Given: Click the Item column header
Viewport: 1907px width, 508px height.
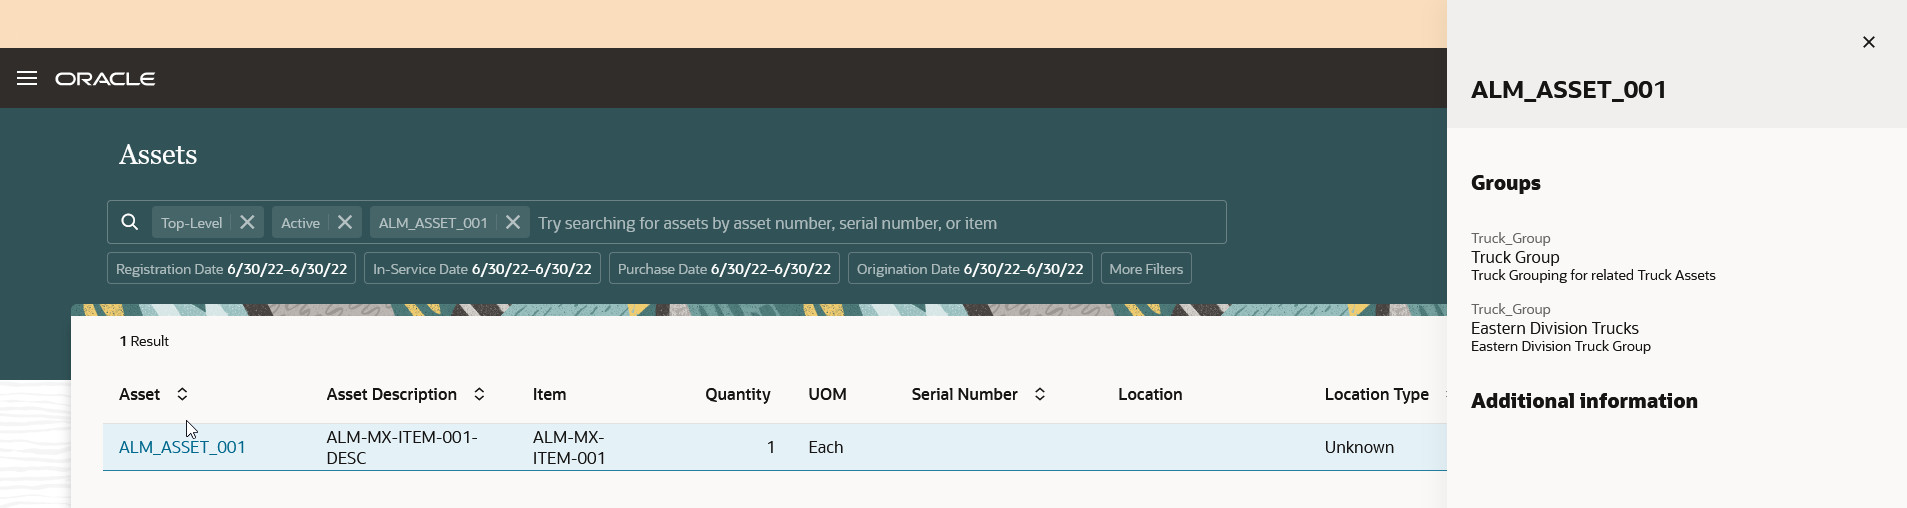Looking at the screenshot, I should (549, 394).
